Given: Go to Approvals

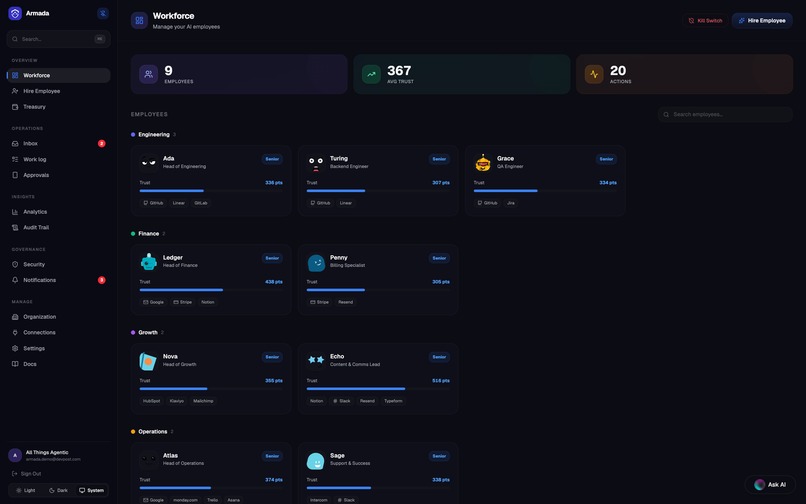Looking at the screenshot, I should click(x=59, y=175).
